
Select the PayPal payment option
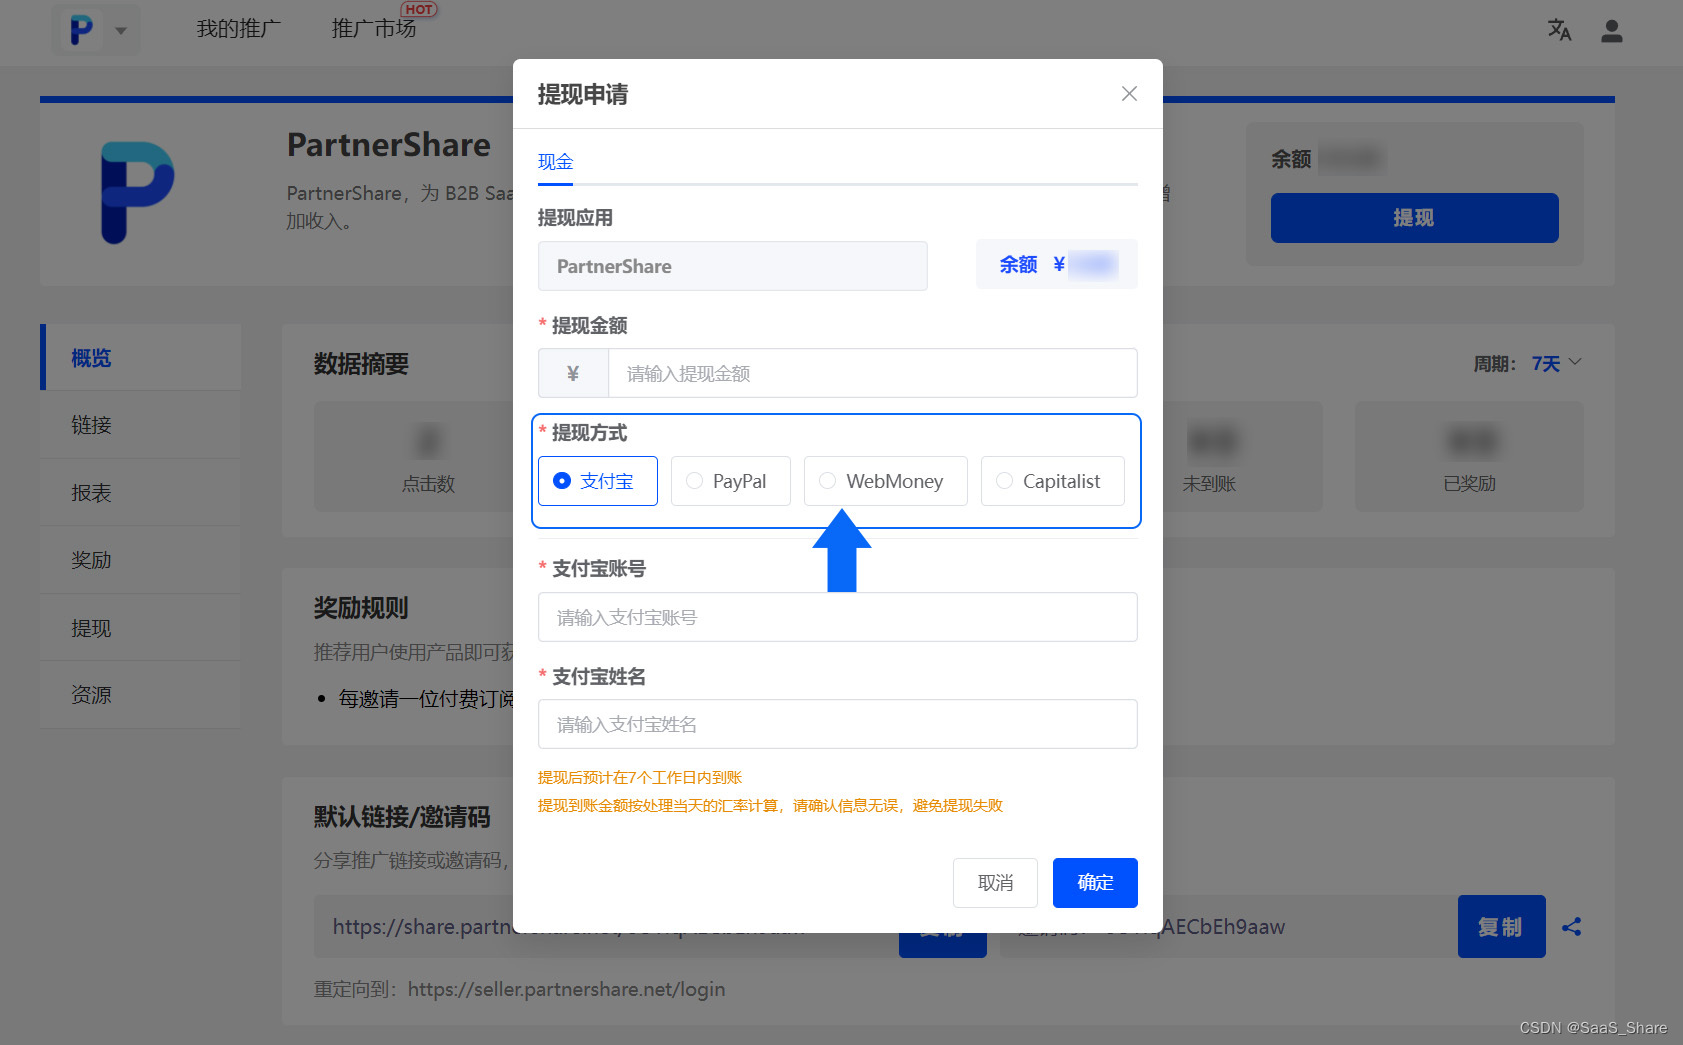[x=730, y=481]
